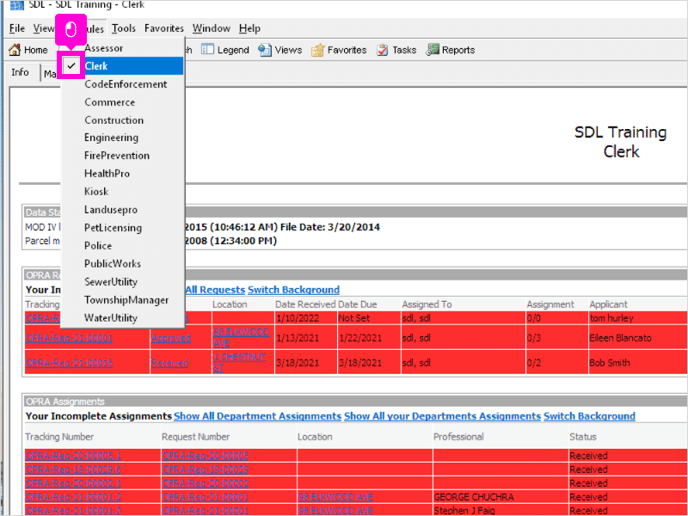The image size is (688, 516).
Task: Select the PublicWorks module
Action: pyautogui.click(x=122, y=264)
